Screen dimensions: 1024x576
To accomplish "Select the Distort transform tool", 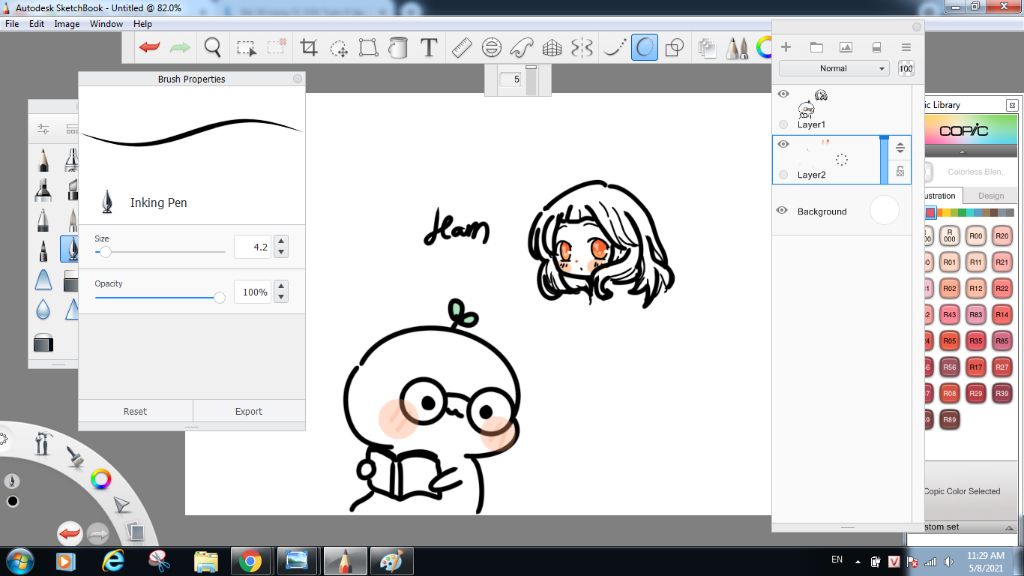I will pos(368,47).
